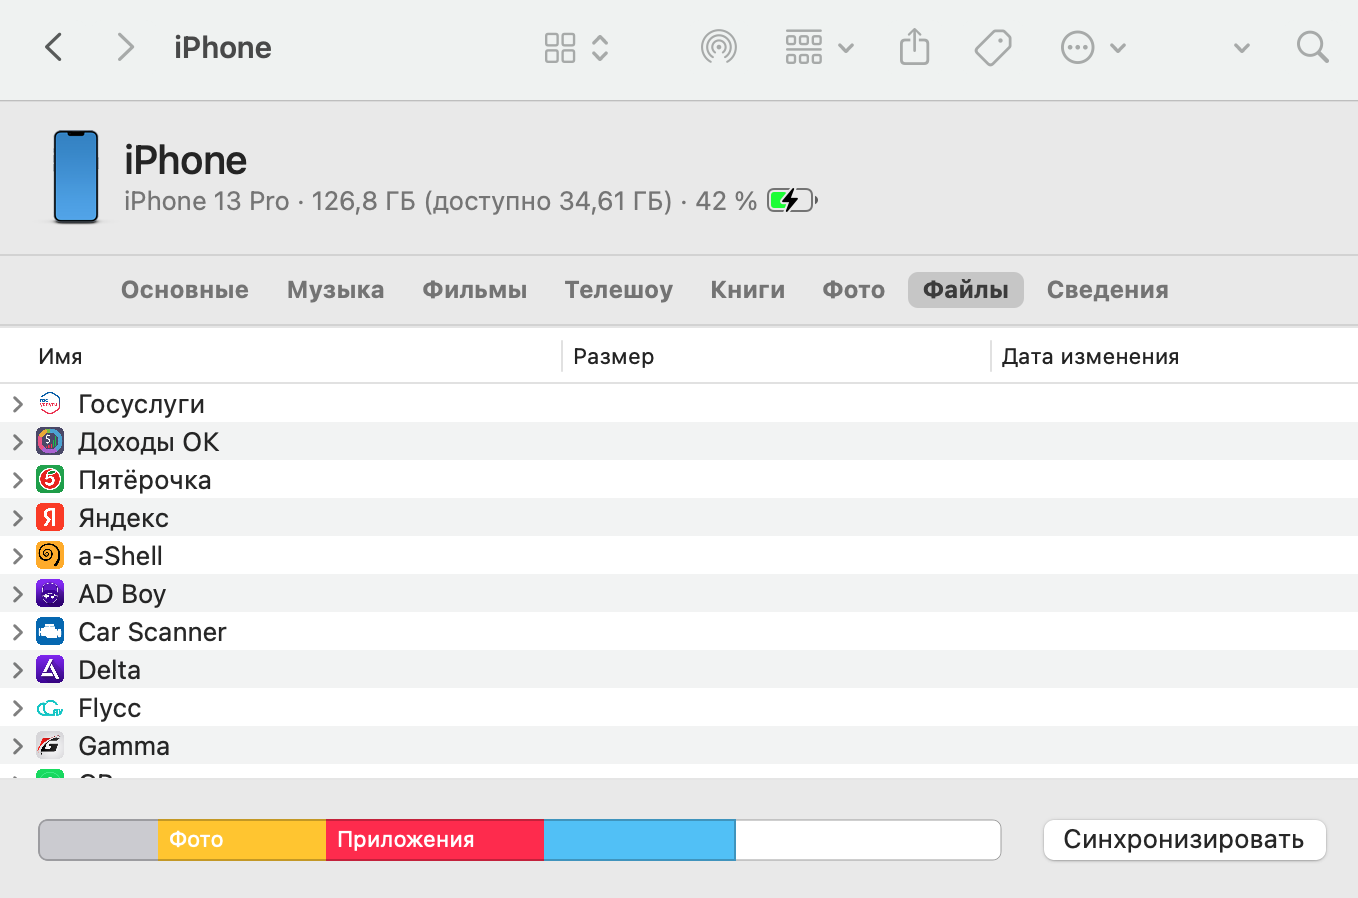
Task: Click the iPhone device image
Action: 76,177
